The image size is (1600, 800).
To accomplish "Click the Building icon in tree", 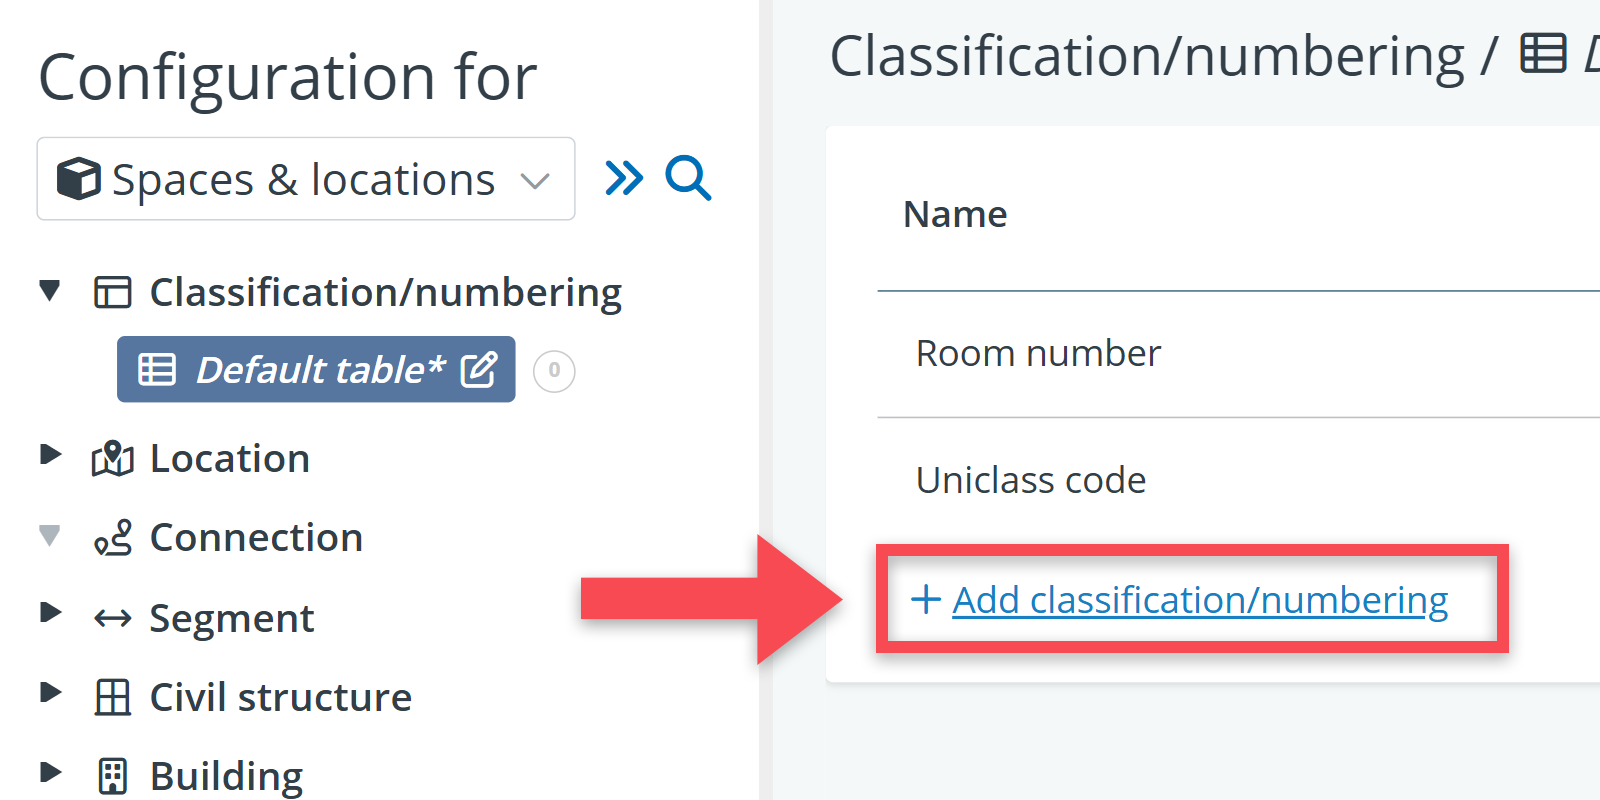I will pos(112,776).
